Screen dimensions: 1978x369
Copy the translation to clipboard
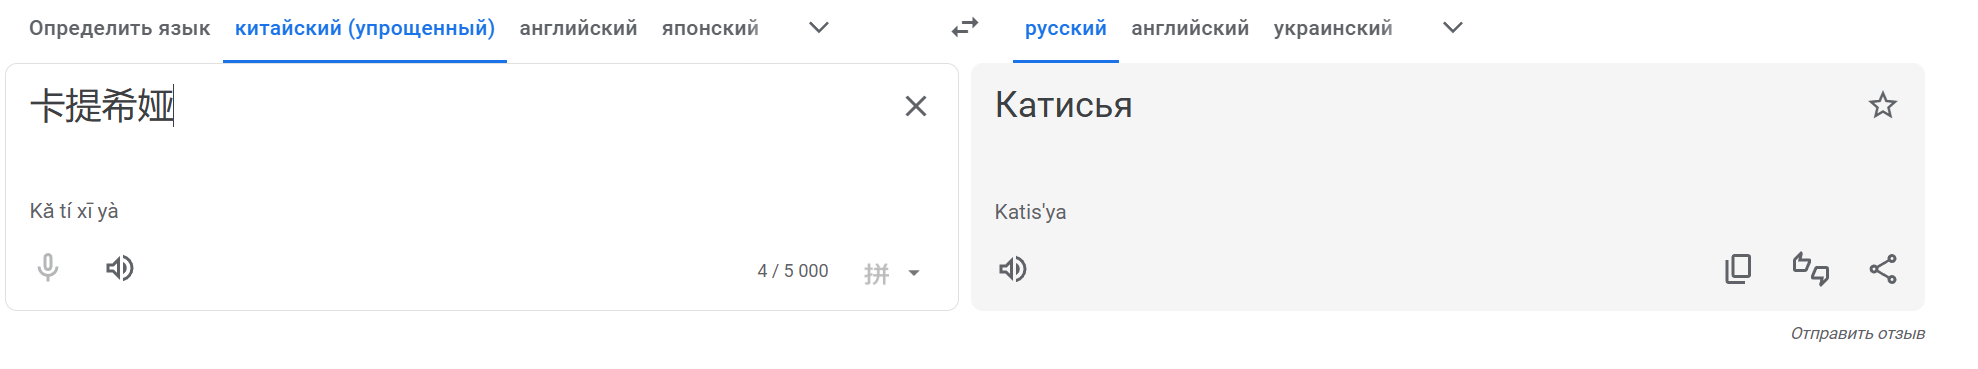1738,269
